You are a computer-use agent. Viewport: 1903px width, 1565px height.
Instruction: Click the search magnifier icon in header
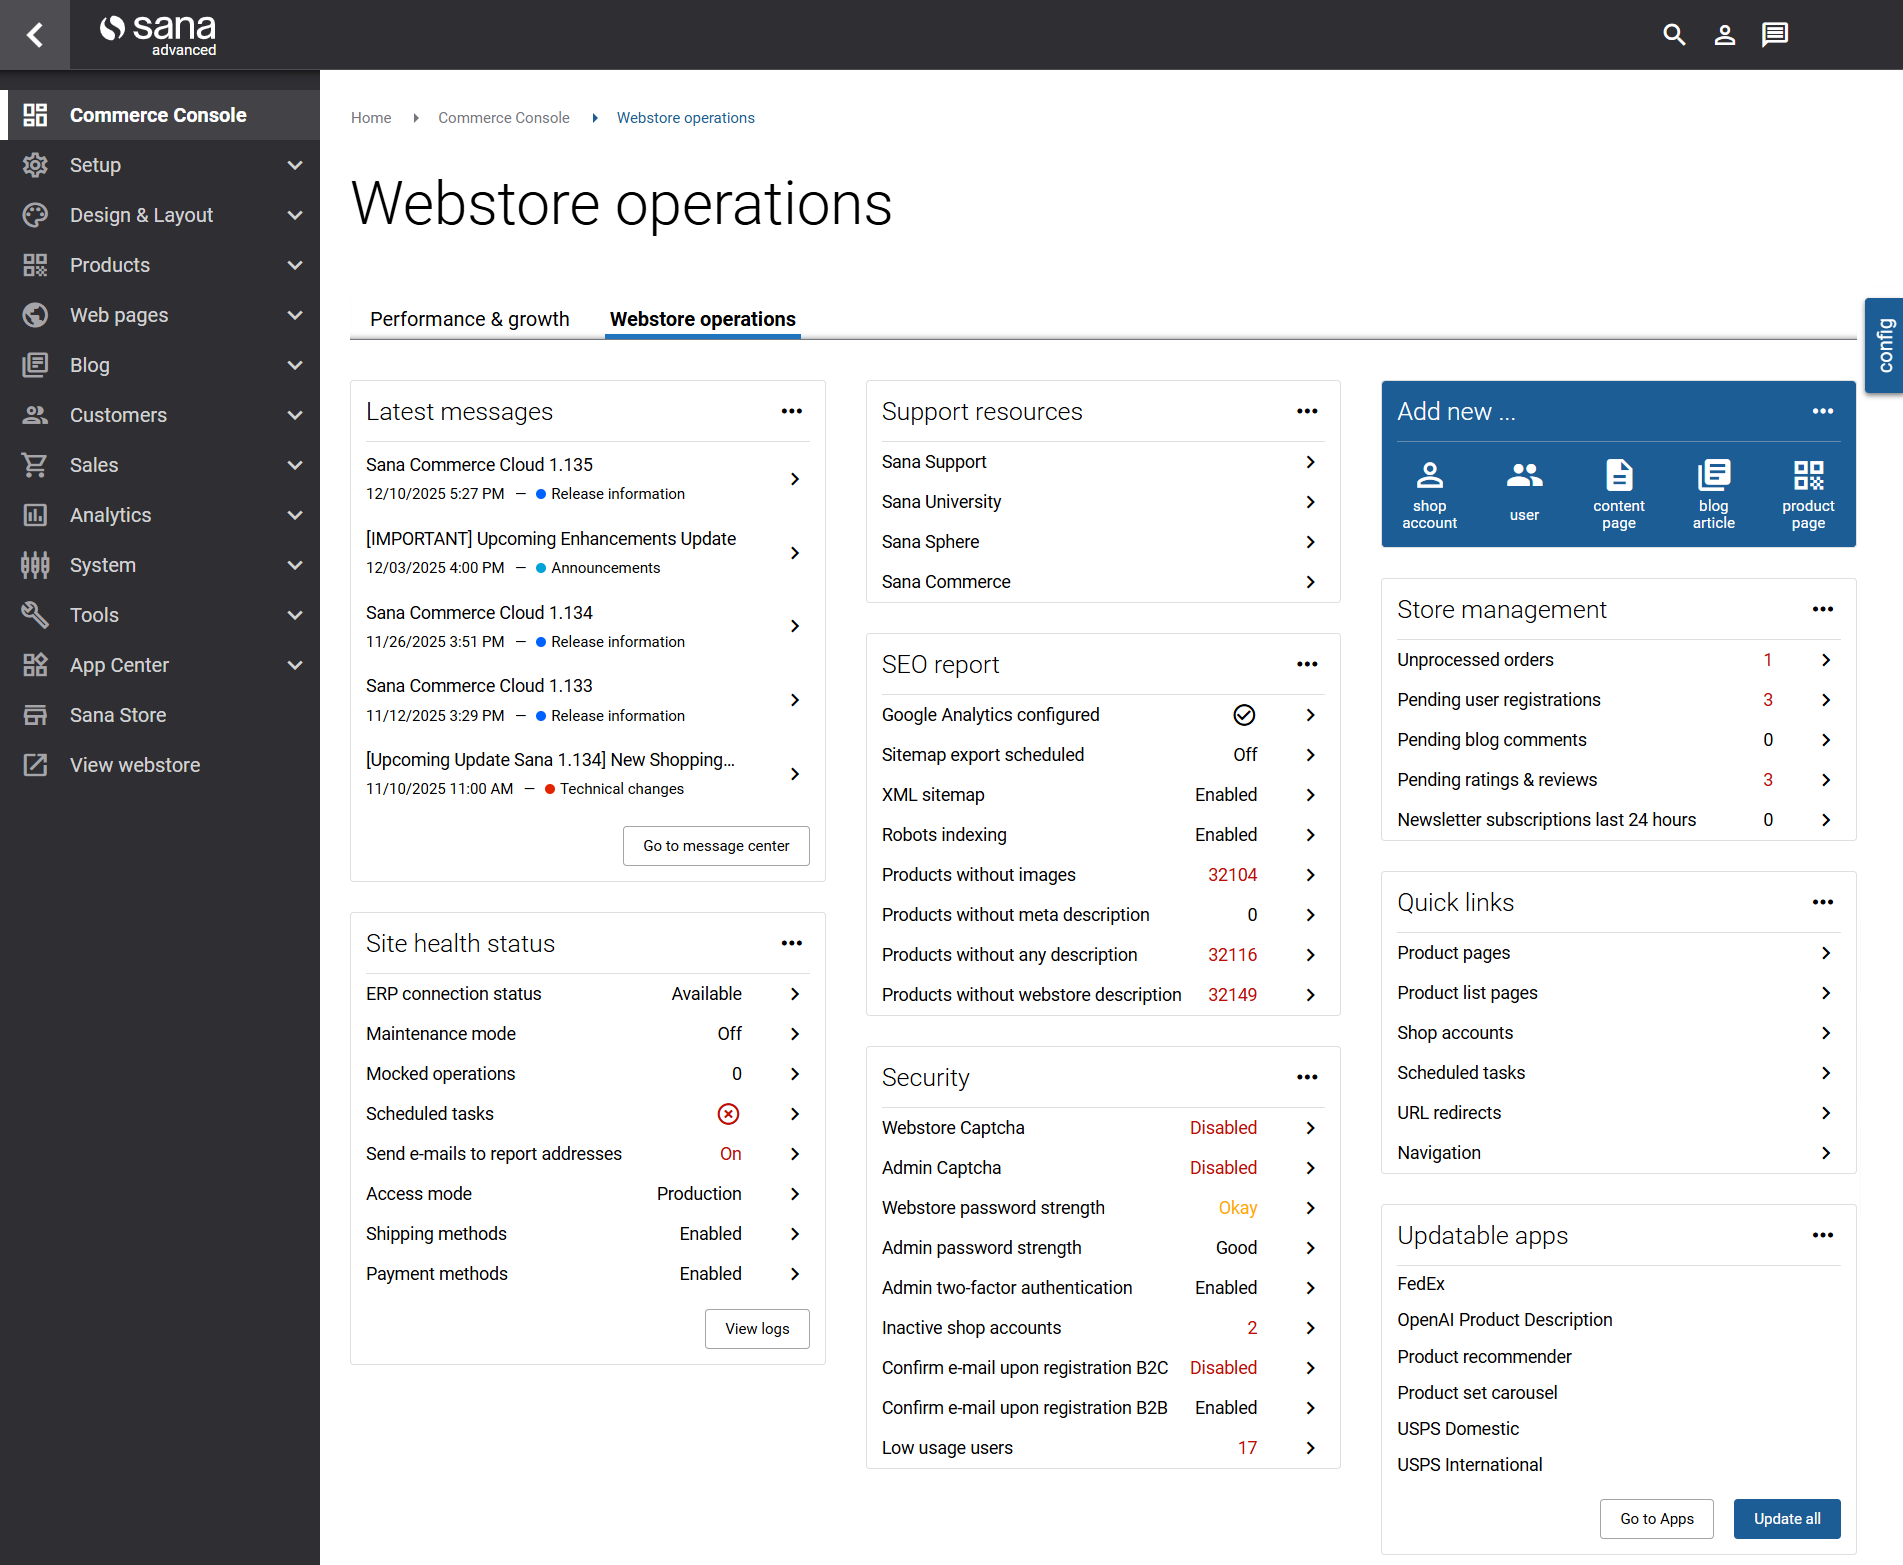[1674, 35]
